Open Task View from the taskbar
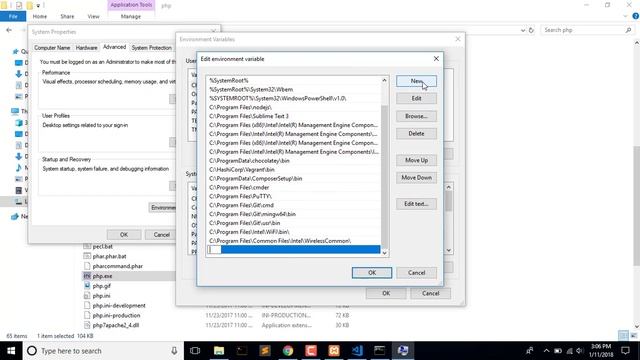Viewport: 640px width, 360px height. (x=195, y=351)
